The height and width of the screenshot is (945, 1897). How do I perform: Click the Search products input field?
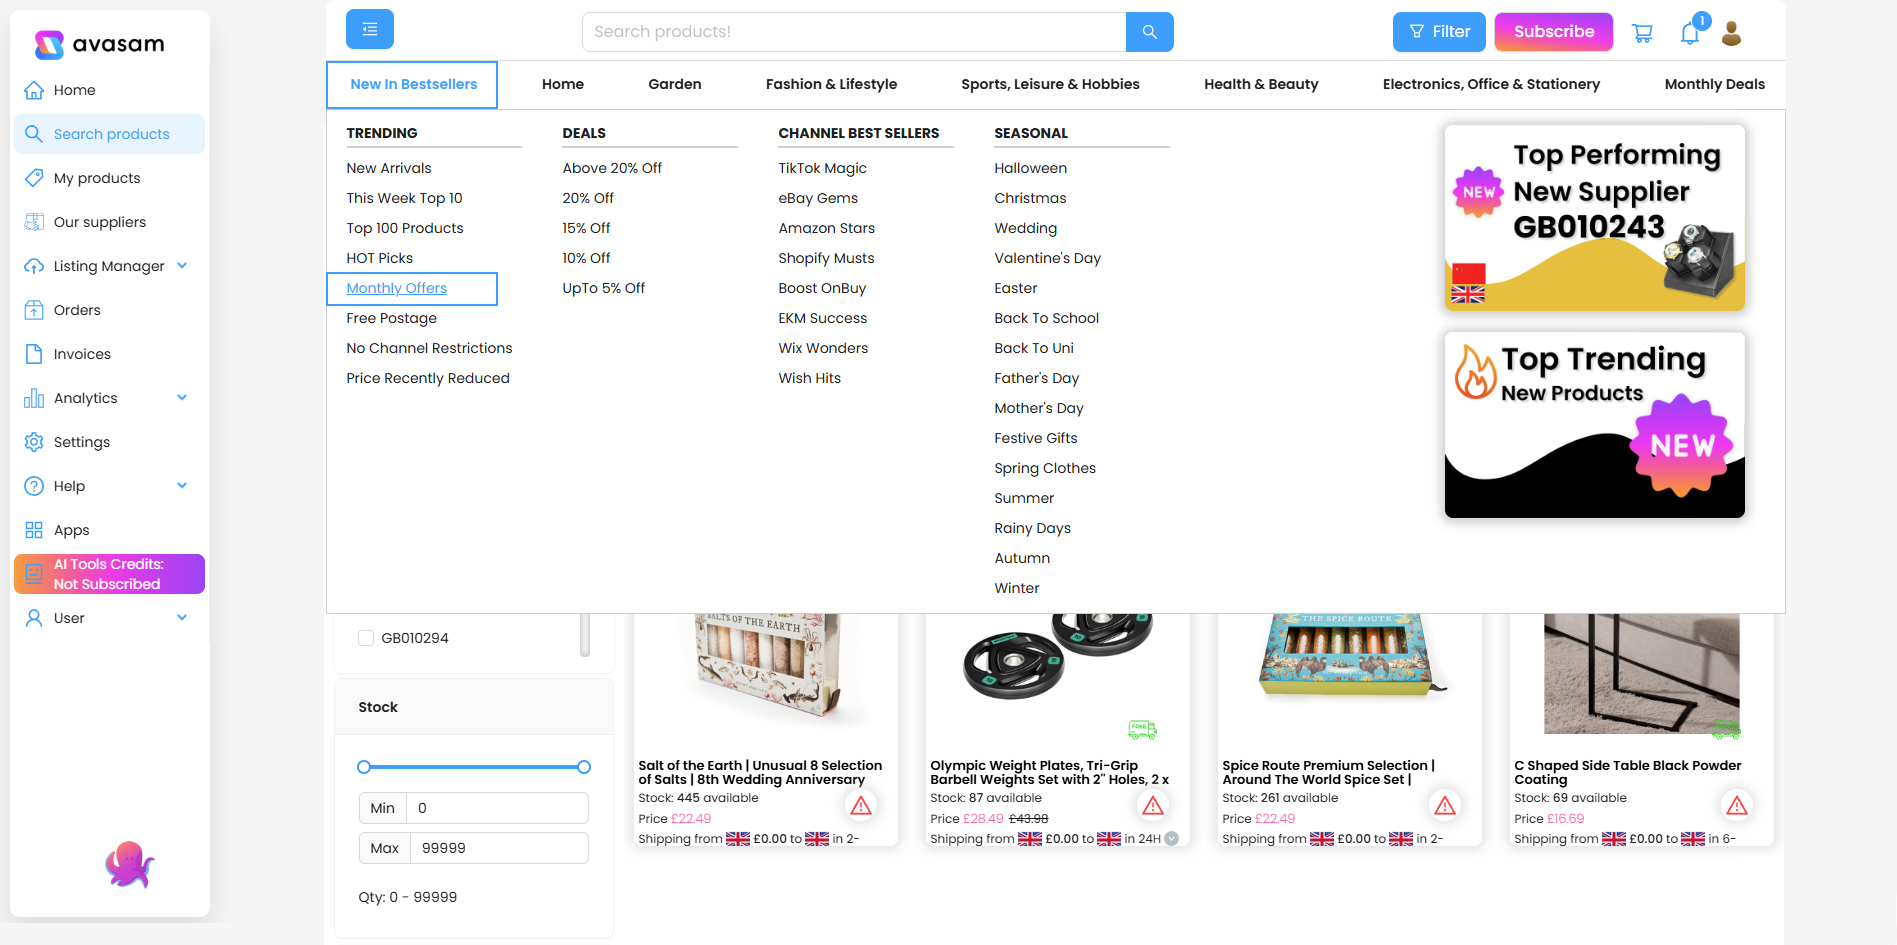(x=853, y=32)
